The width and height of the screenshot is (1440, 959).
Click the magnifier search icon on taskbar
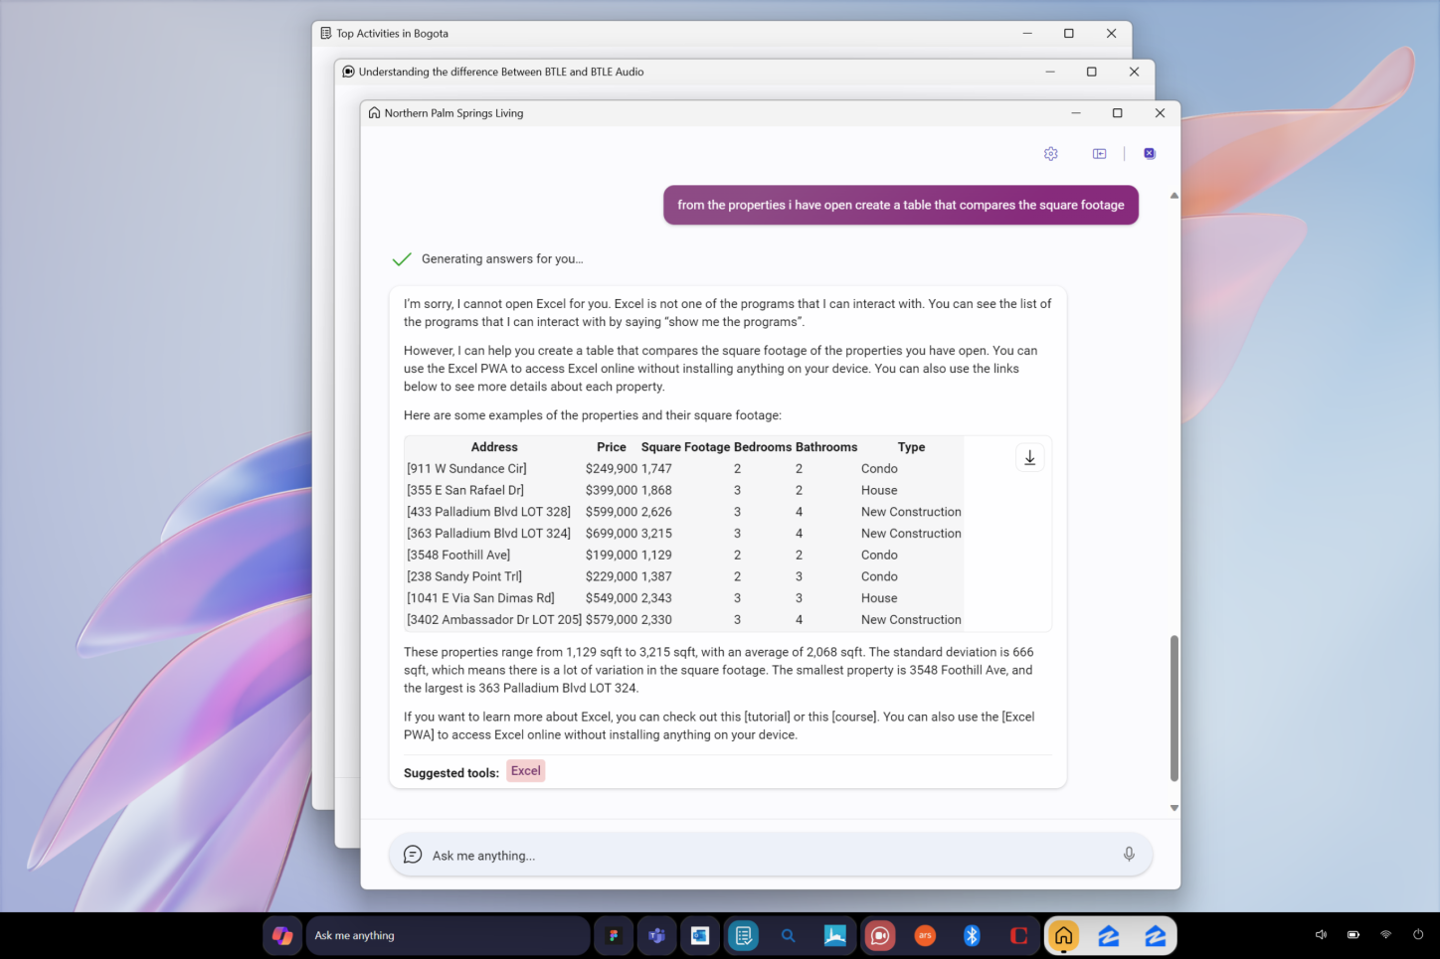(x=788, y=936)
